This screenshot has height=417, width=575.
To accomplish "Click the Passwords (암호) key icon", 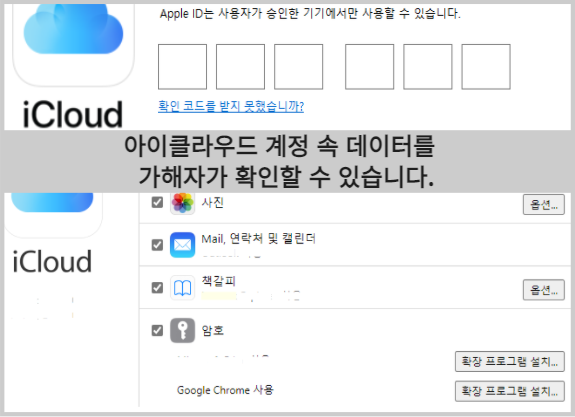I will tap(182, 330).
